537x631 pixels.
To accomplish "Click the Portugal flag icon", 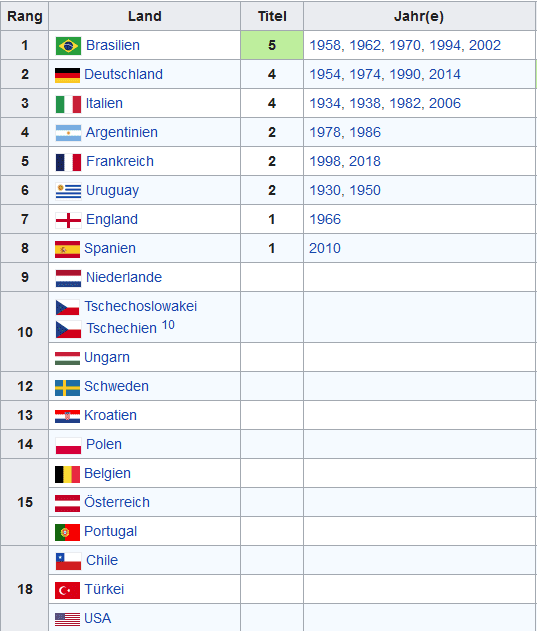I will click(x=67, y=532).
